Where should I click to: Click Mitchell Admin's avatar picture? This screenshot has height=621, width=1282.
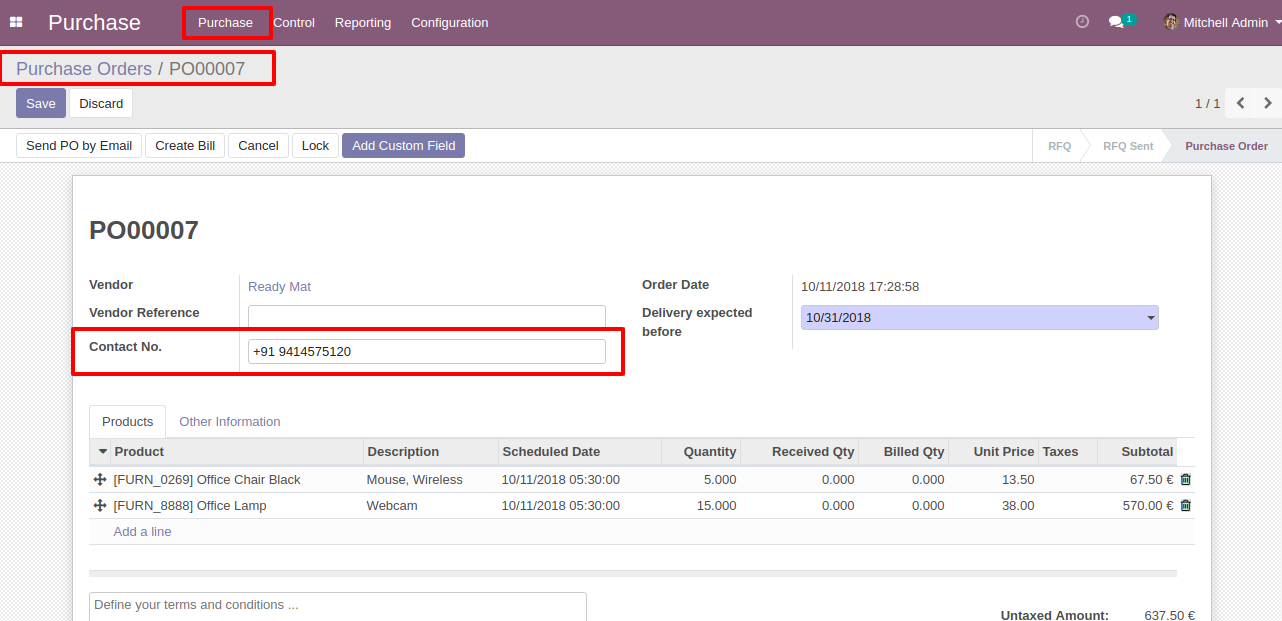click(x=1171, y=22)
